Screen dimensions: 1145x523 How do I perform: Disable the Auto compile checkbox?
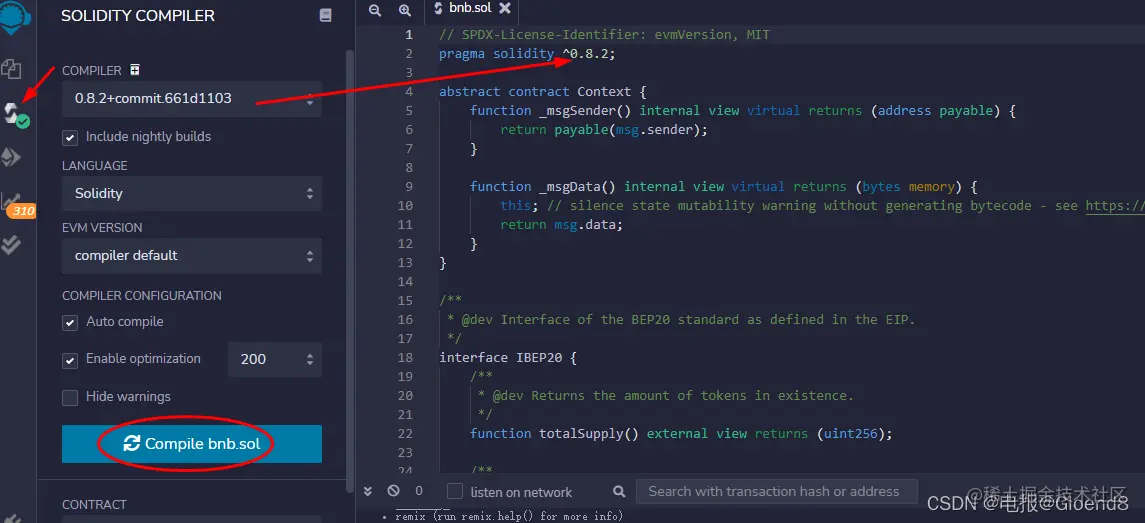pyautogui.click(x=70, y=322)
